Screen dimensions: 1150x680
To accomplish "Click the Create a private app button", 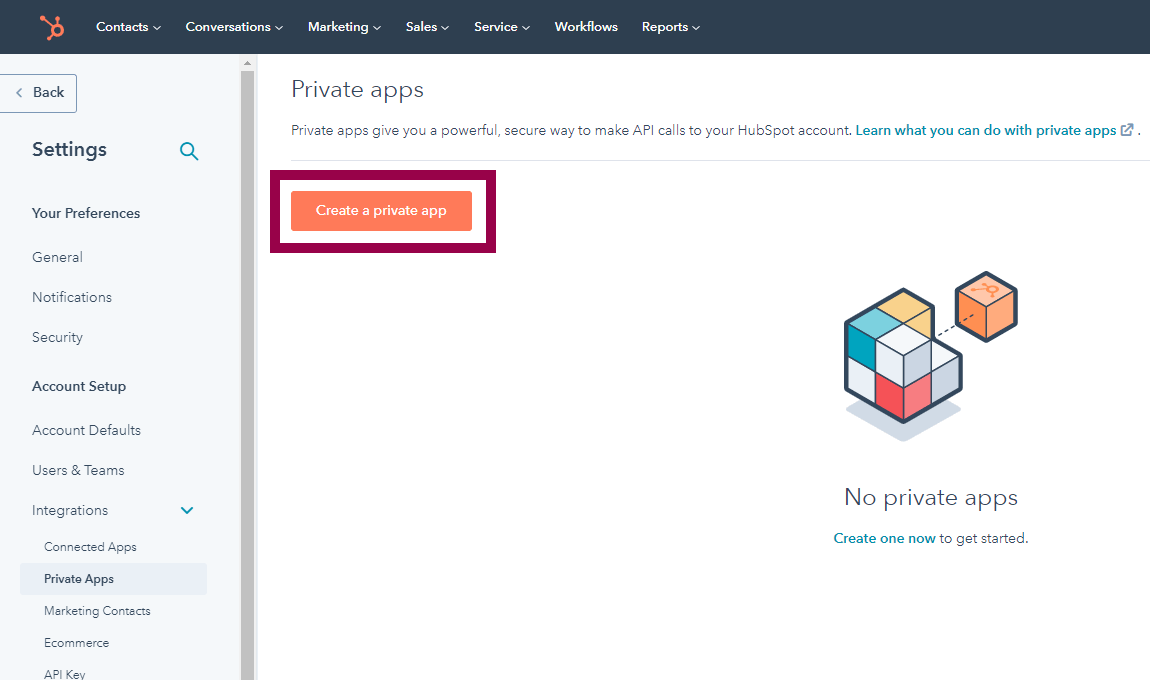I will (381, 211).
